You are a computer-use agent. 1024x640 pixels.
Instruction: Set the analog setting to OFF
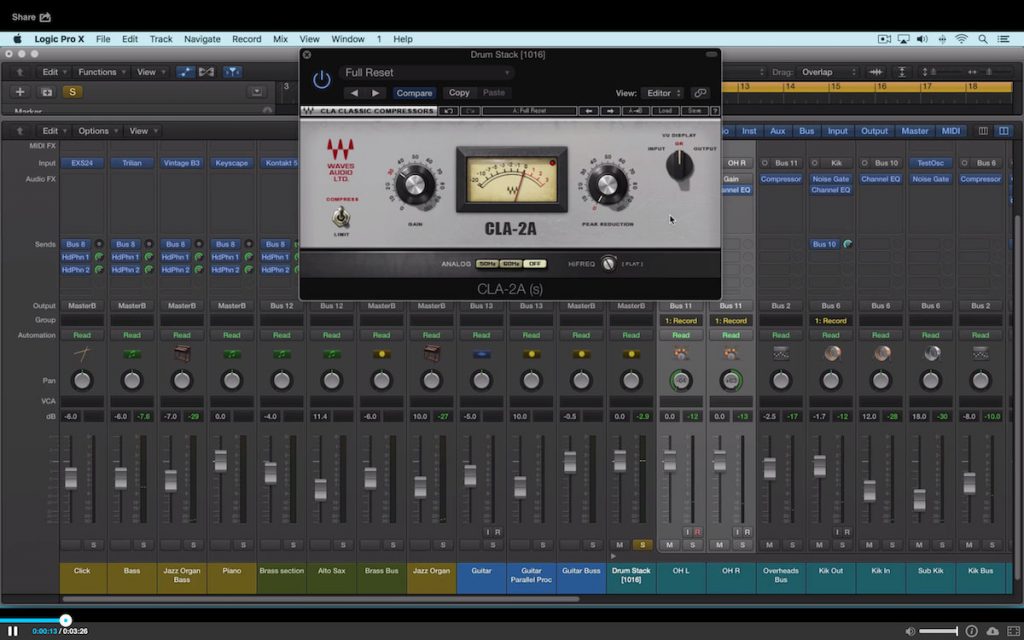pyautogui.click(x=535, y=264)
